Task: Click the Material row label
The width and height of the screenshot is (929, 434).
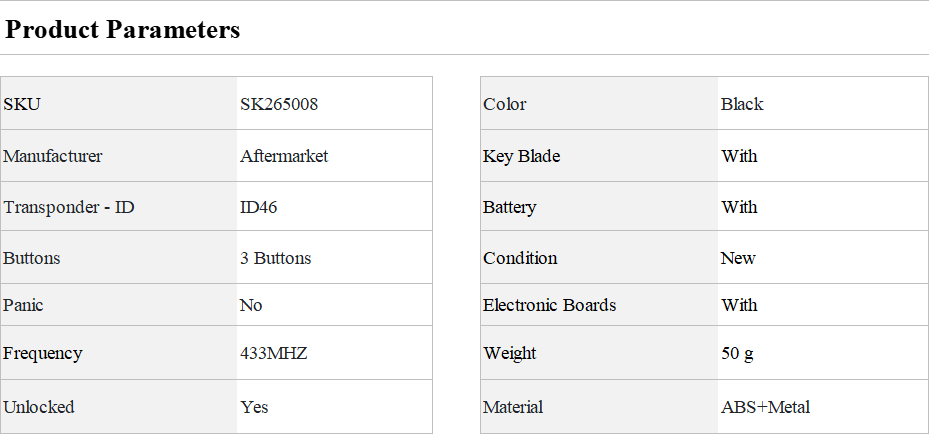Action: coord(513,407)
